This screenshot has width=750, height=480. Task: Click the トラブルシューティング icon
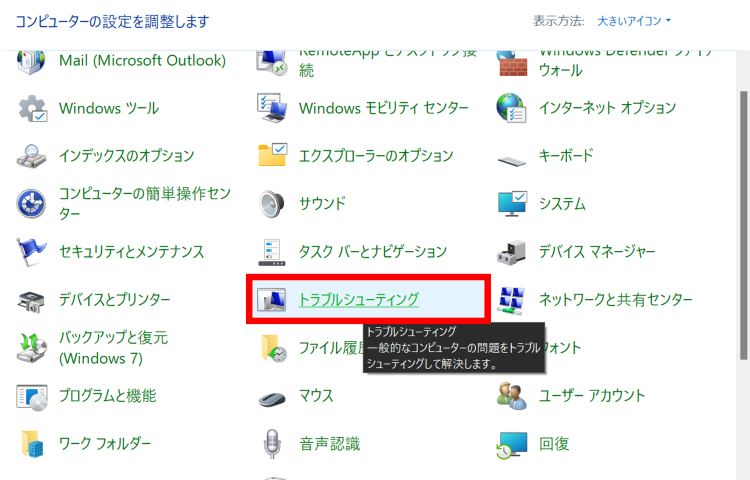tap(272, 300)
